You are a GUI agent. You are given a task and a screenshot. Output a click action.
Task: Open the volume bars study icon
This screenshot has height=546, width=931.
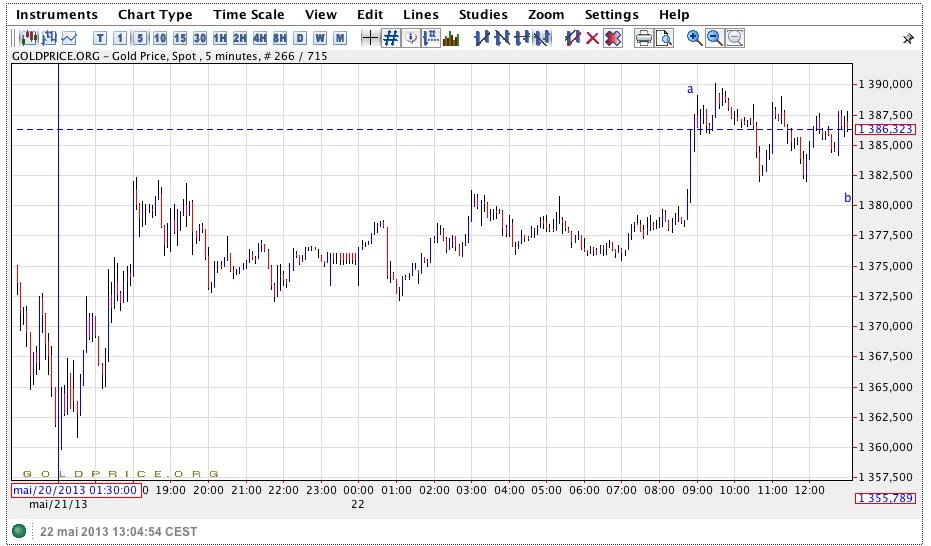click(451, 38)
